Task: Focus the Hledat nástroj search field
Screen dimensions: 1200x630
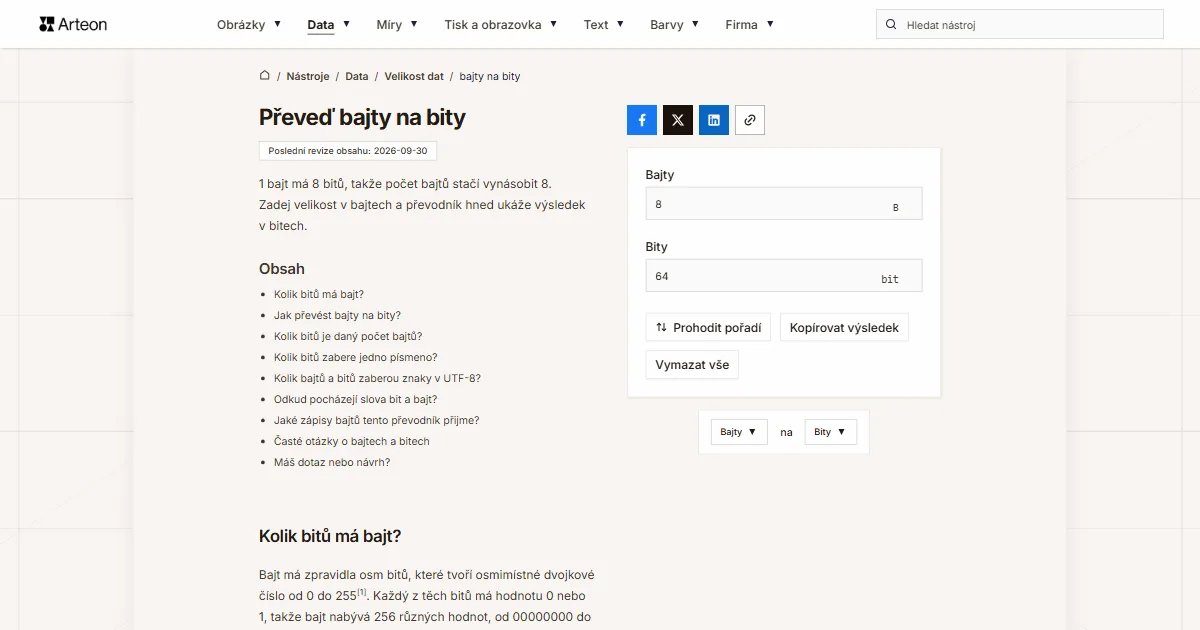Action: (x=1020, y=24)
